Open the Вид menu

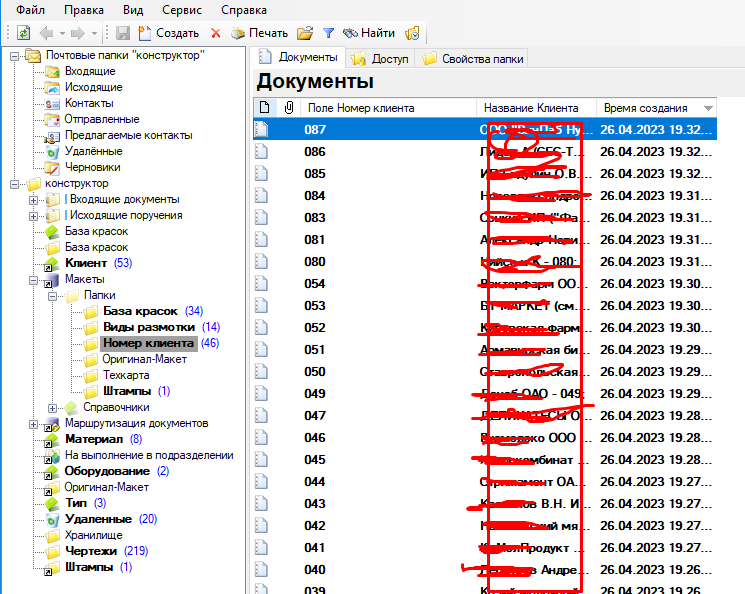pos(133,10)
